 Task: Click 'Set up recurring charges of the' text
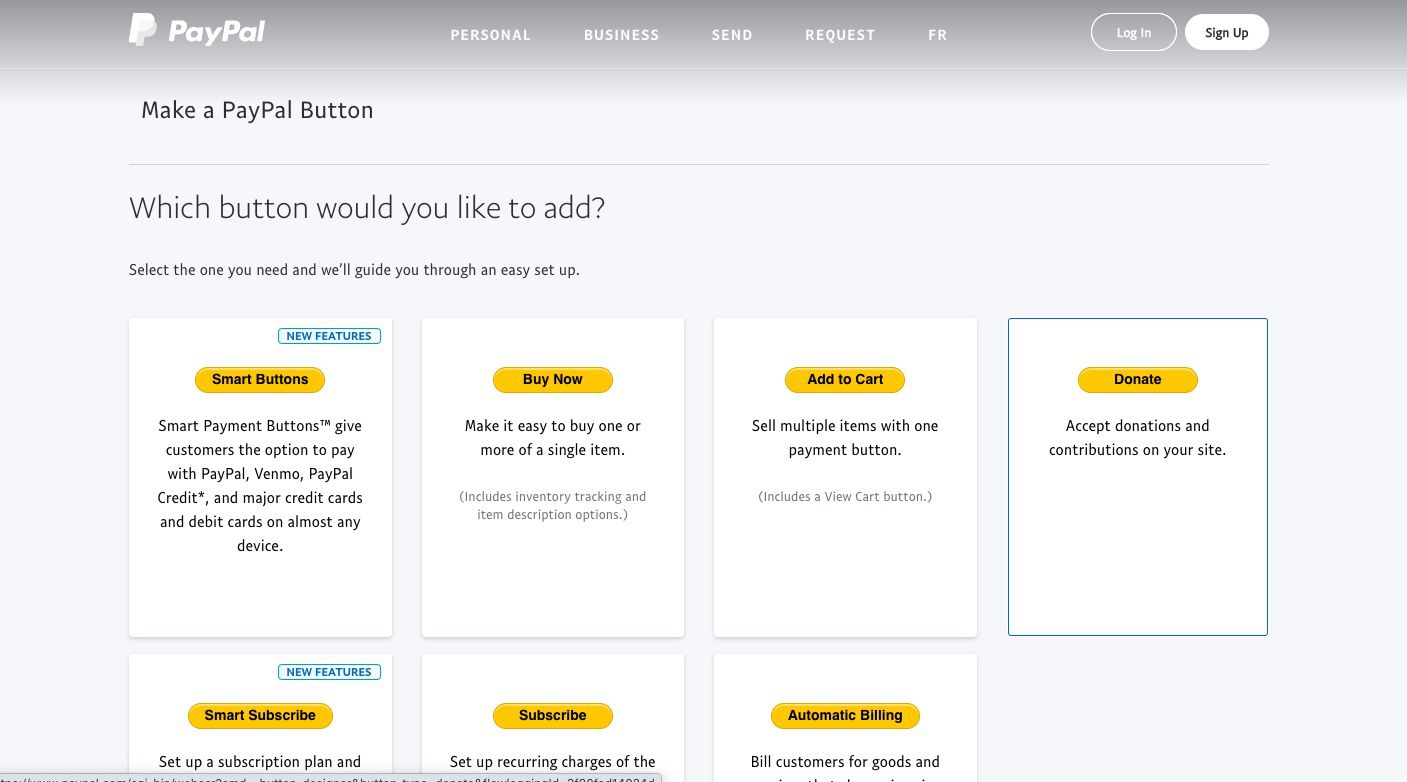(553, 762)
